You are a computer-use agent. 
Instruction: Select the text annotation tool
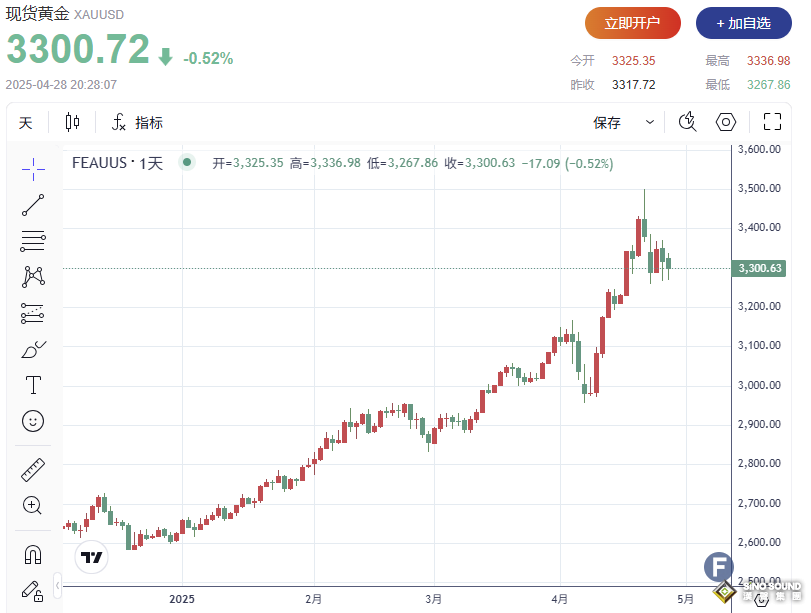click(33, 385)
